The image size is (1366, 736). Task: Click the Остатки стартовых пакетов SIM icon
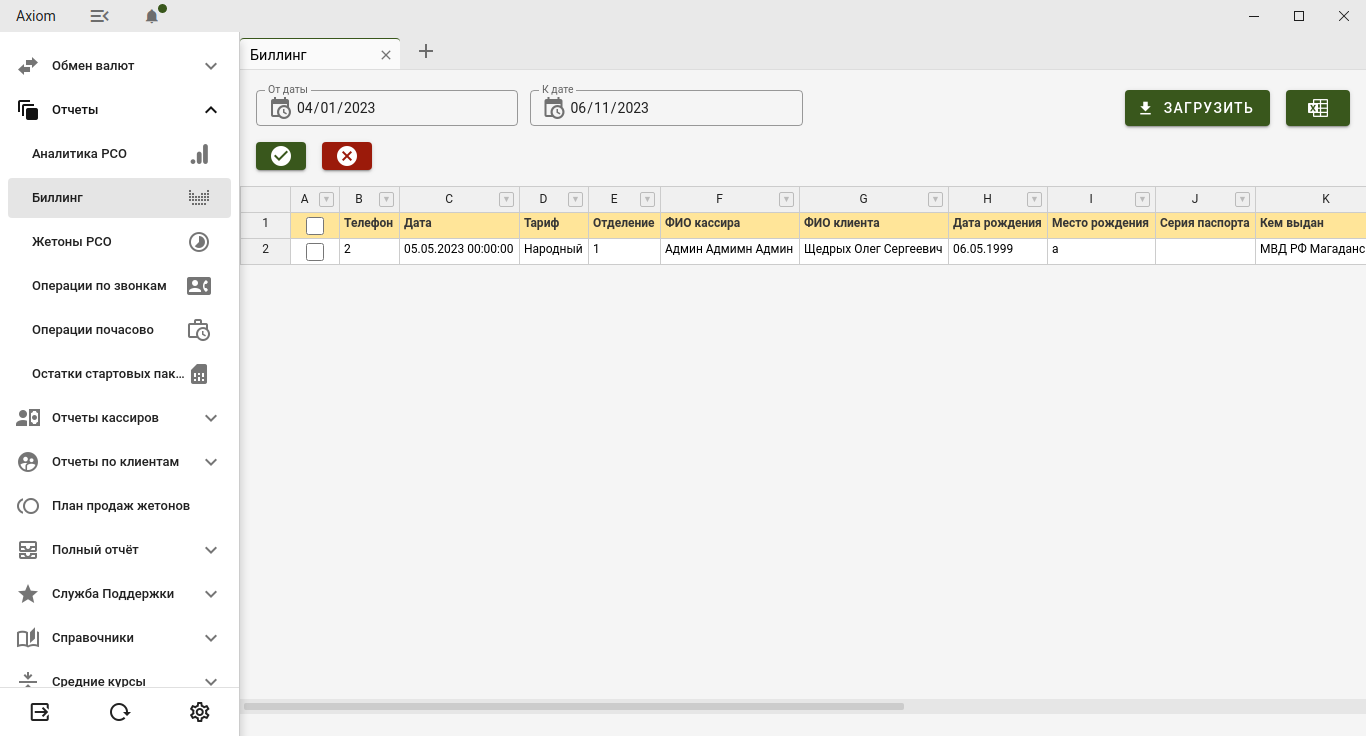pyautogui.click(x=199, y=374)
